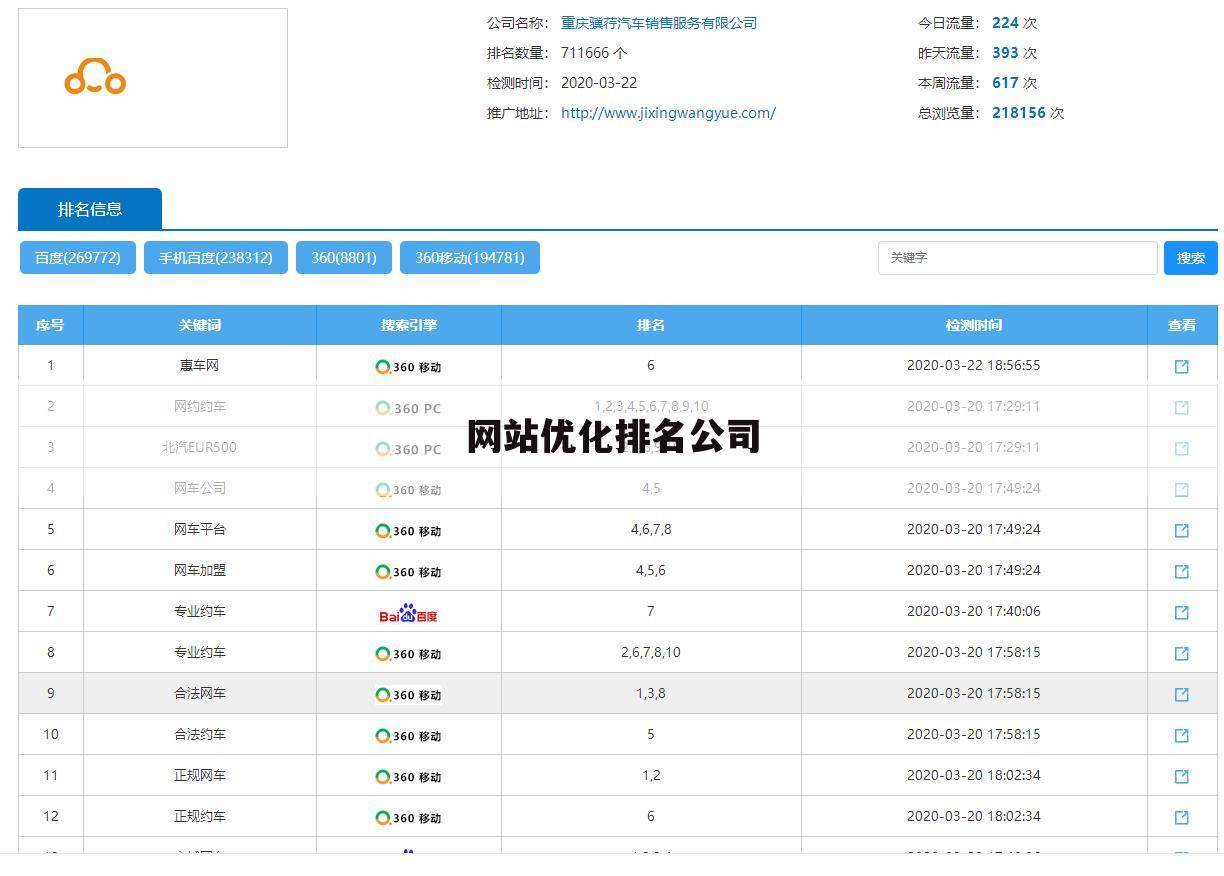Open the view icon for row 10 合法约车

[x=1181, y=736]
